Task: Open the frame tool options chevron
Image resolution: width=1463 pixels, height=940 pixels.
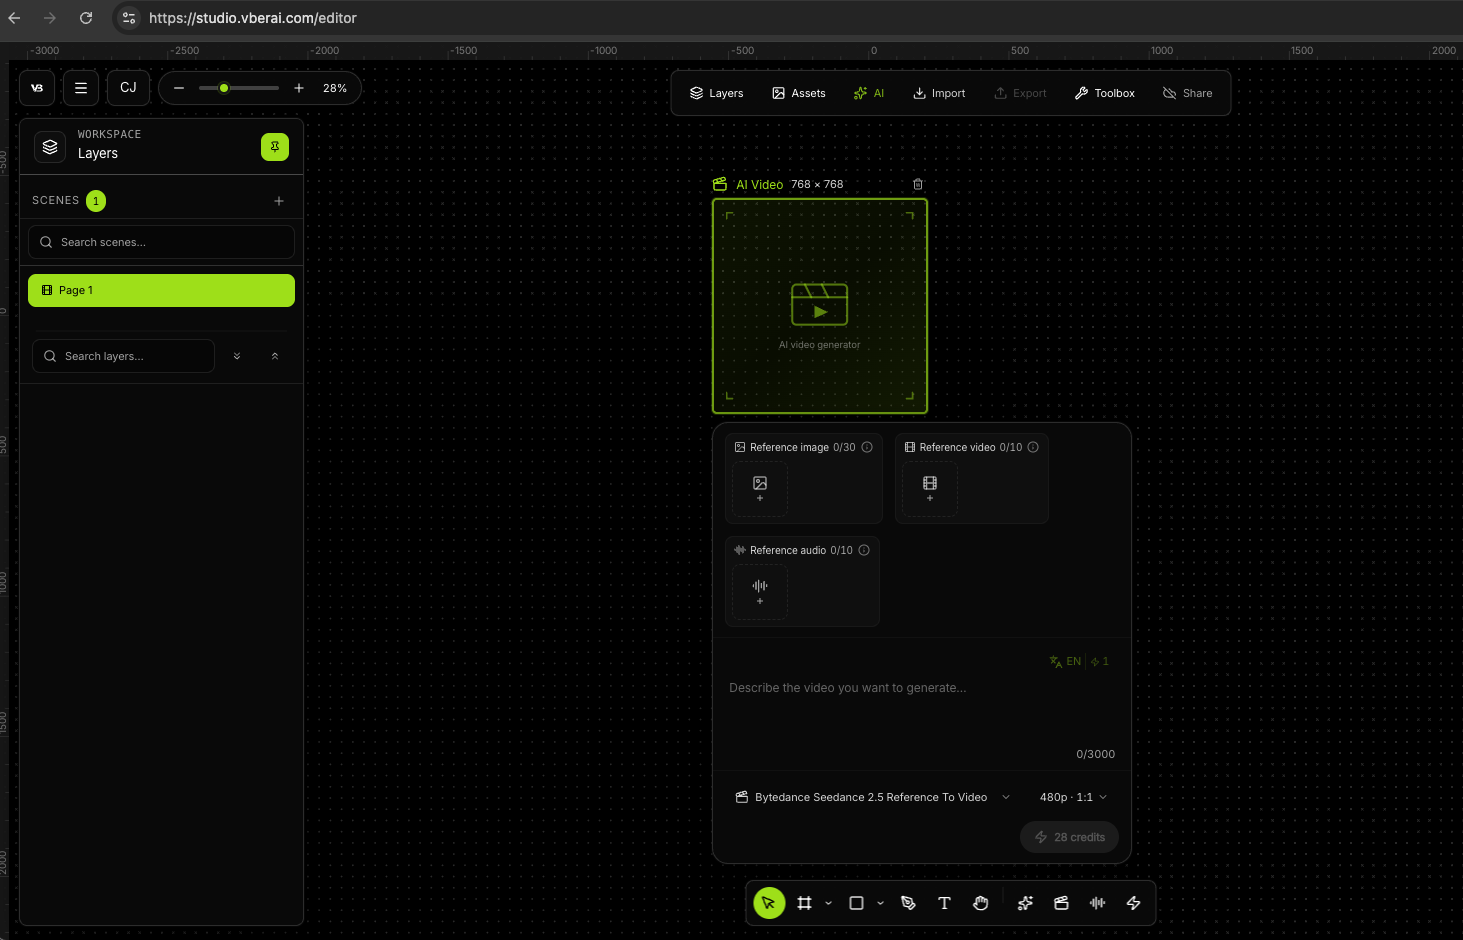Action: pos(828,903)
